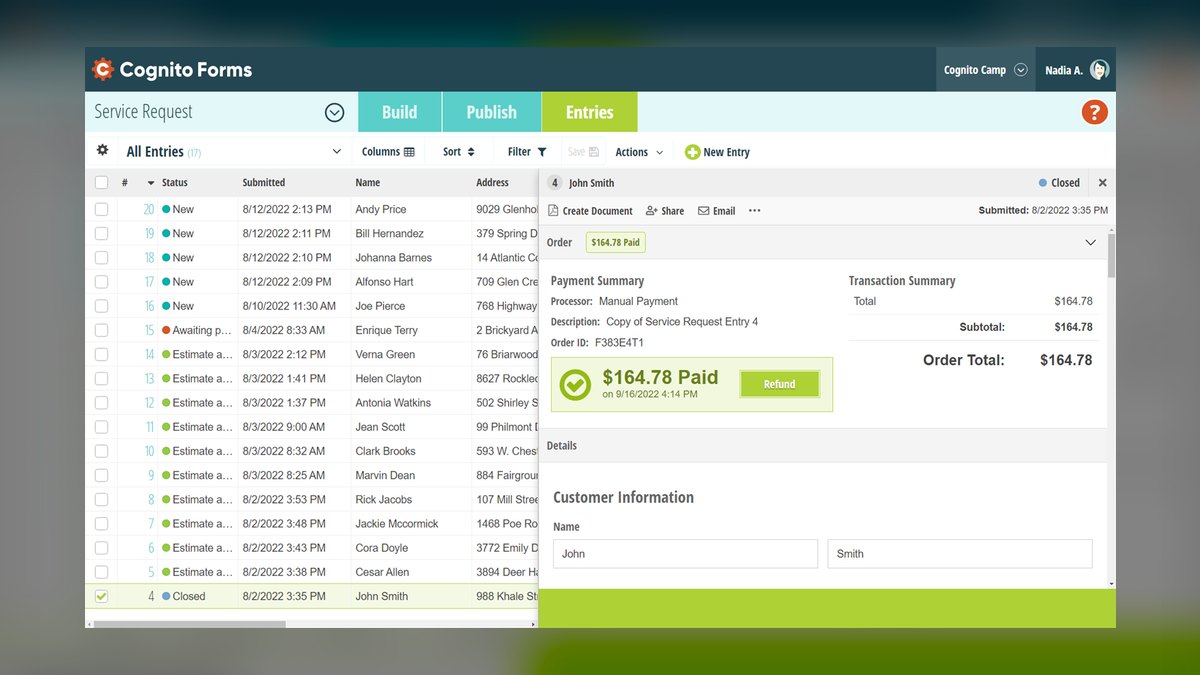
Task: Select entry 16 Joe Pierce name
Action: 380,306
